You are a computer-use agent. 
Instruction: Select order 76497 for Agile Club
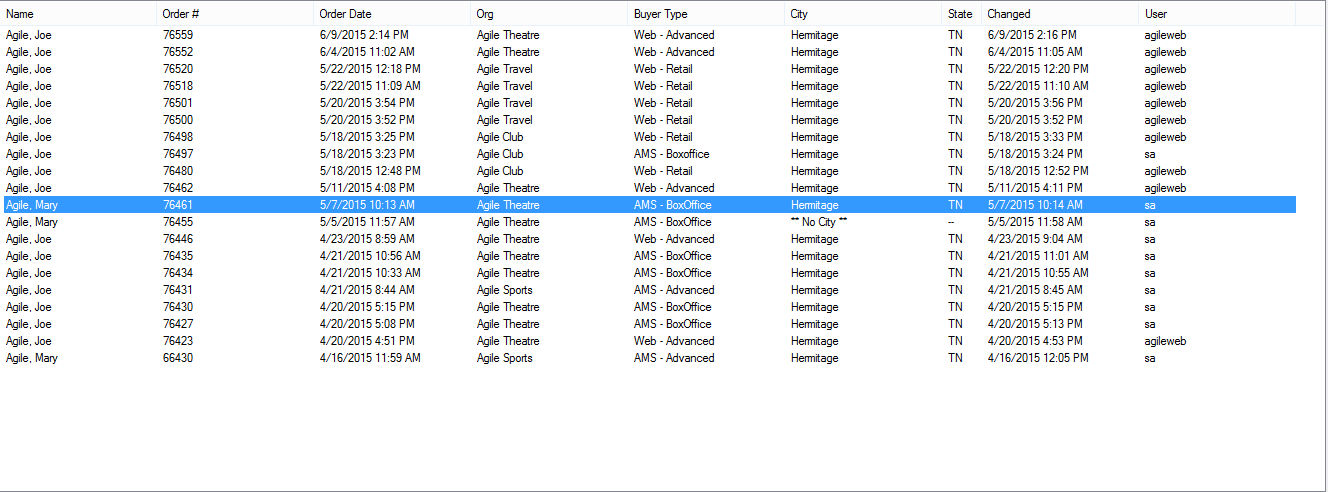(648, 154)
